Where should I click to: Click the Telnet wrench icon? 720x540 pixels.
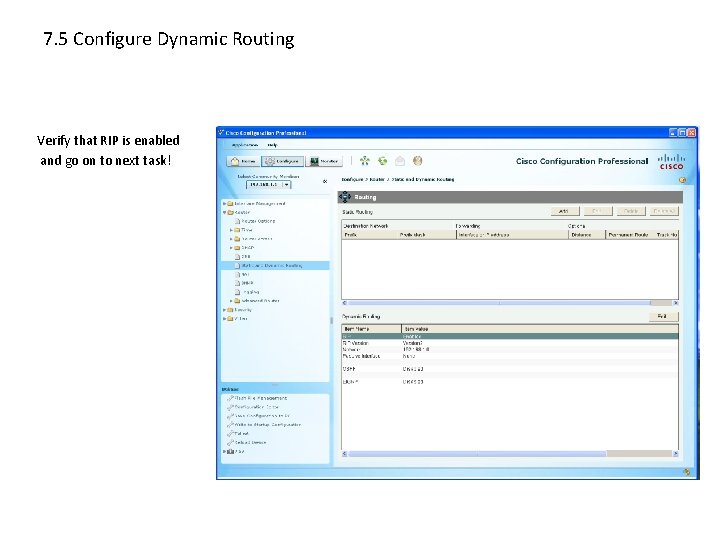[x=231, y=433]
